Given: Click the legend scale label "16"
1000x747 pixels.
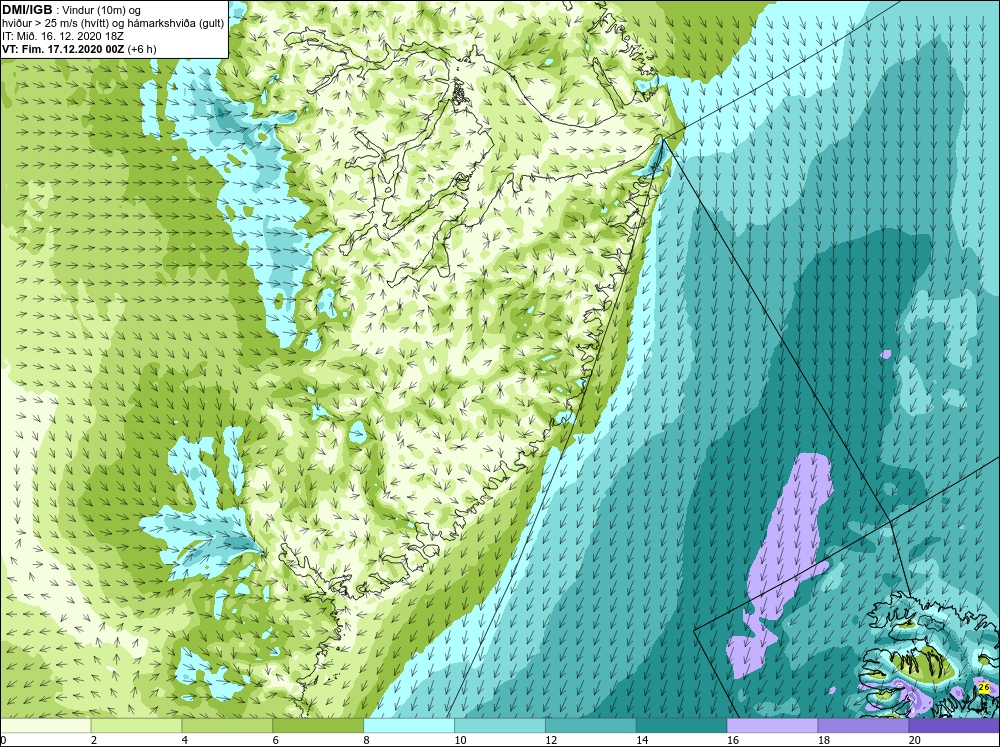Looking at the screenshot, I should [733, 740].
